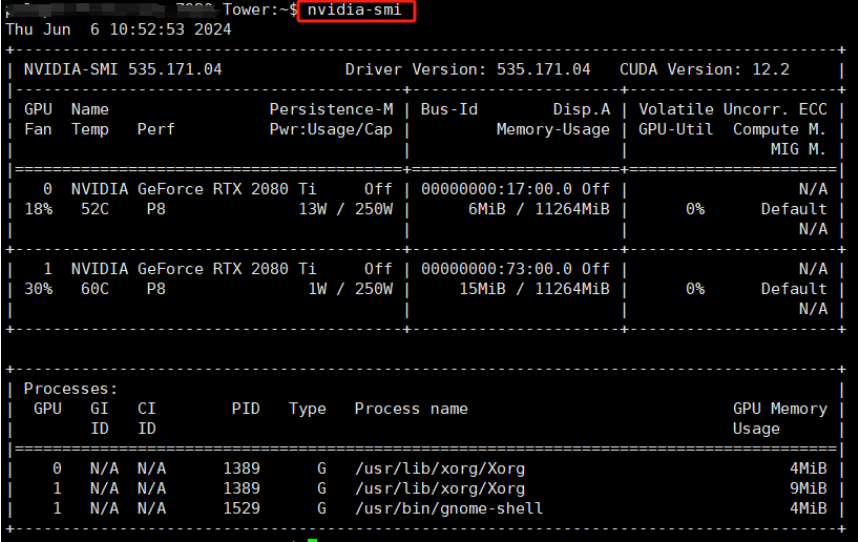Click the Pwr:Usage/Cap header

pos(331,130)
